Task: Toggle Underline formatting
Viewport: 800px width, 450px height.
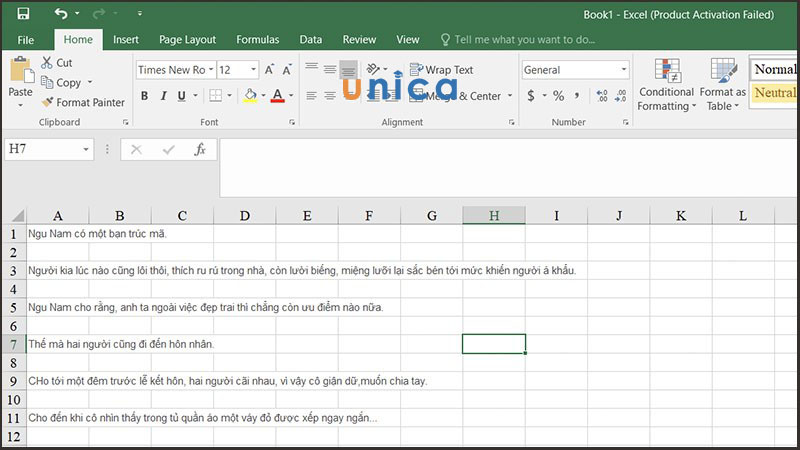Action: [x=181, y=96]
